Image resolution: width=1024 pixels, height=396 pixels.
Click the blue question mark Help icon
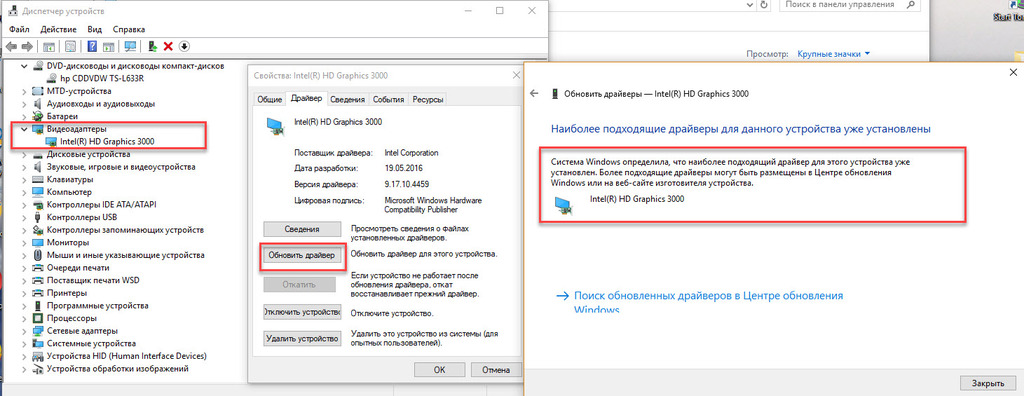92,46
